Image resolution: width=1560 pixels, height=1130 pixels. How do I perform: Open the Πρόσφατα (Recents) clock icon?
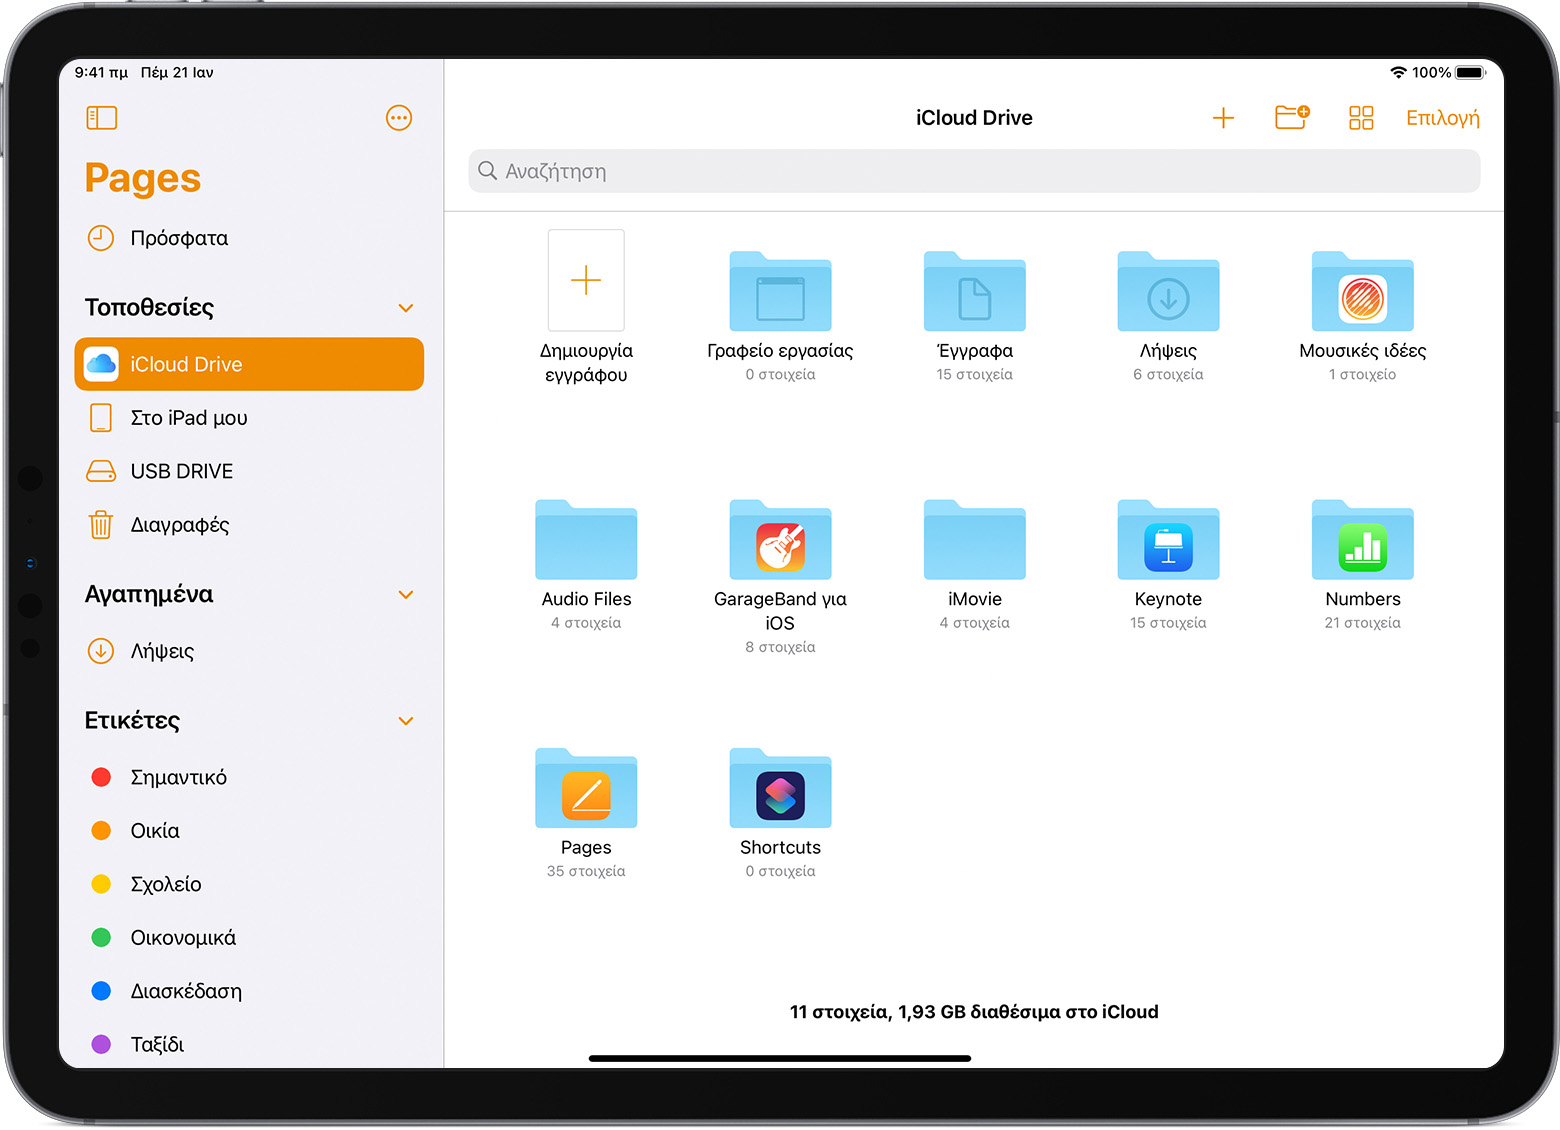click(101, 238)
